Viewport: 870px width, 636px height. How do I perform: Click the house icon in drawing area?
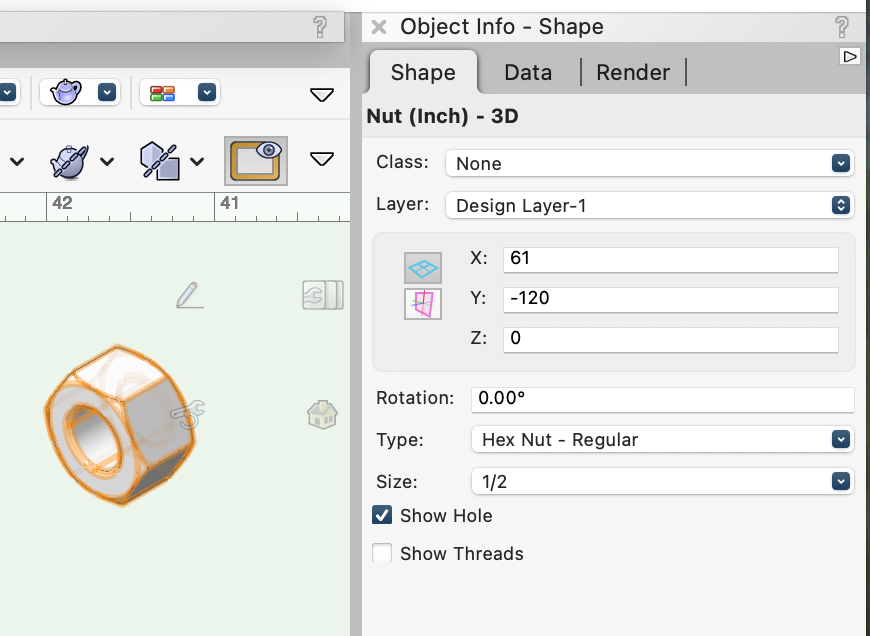click(x=322, y=414)
